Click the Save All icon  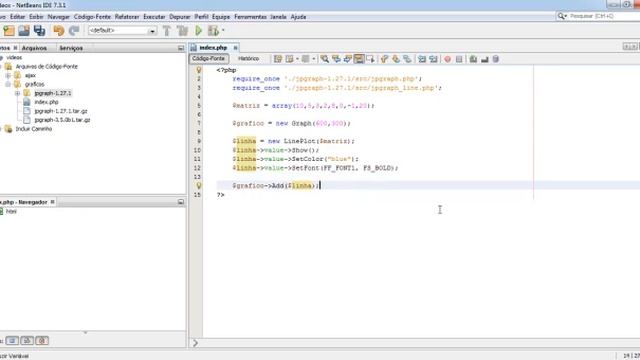pos(39,31)
